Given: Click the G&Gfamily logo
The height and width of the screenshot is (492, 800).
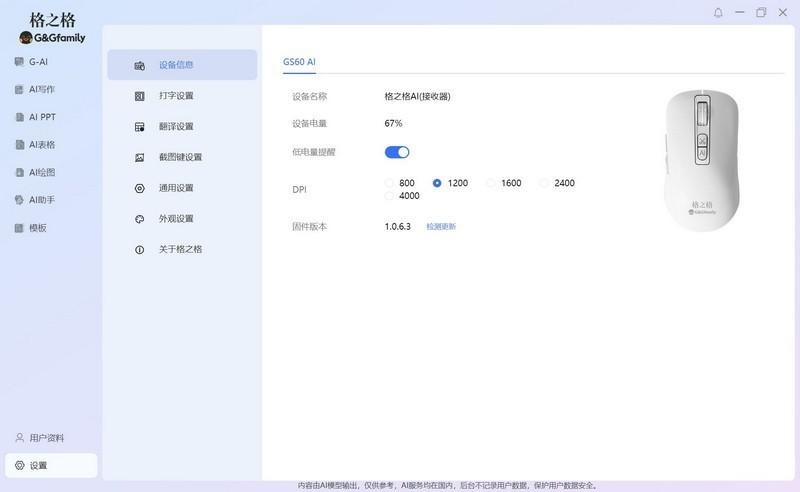Looking at the screenshot, I should 53,37.
